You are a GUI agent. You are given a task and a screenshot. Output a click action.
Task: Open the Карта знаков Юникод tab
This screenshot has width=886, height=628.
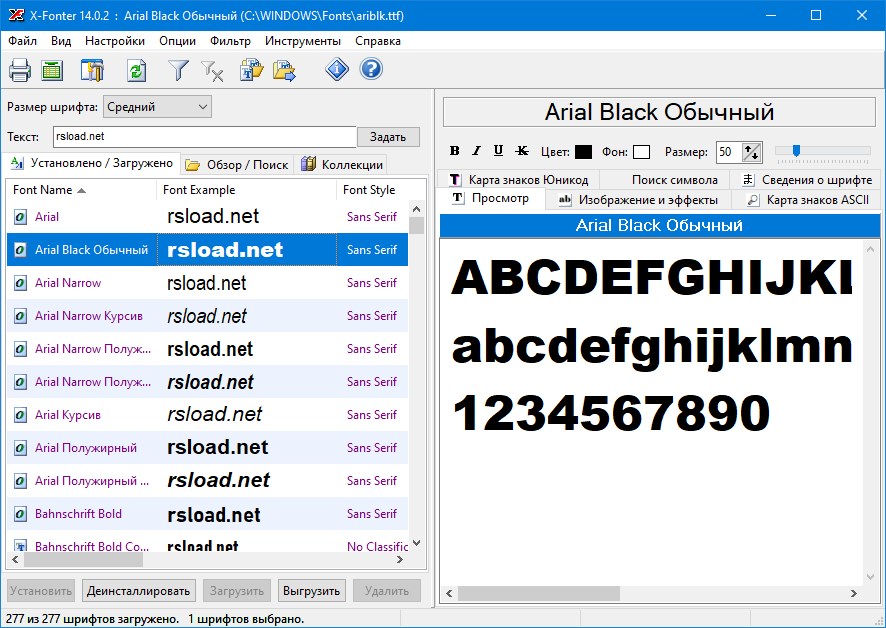tap(518, 180)
